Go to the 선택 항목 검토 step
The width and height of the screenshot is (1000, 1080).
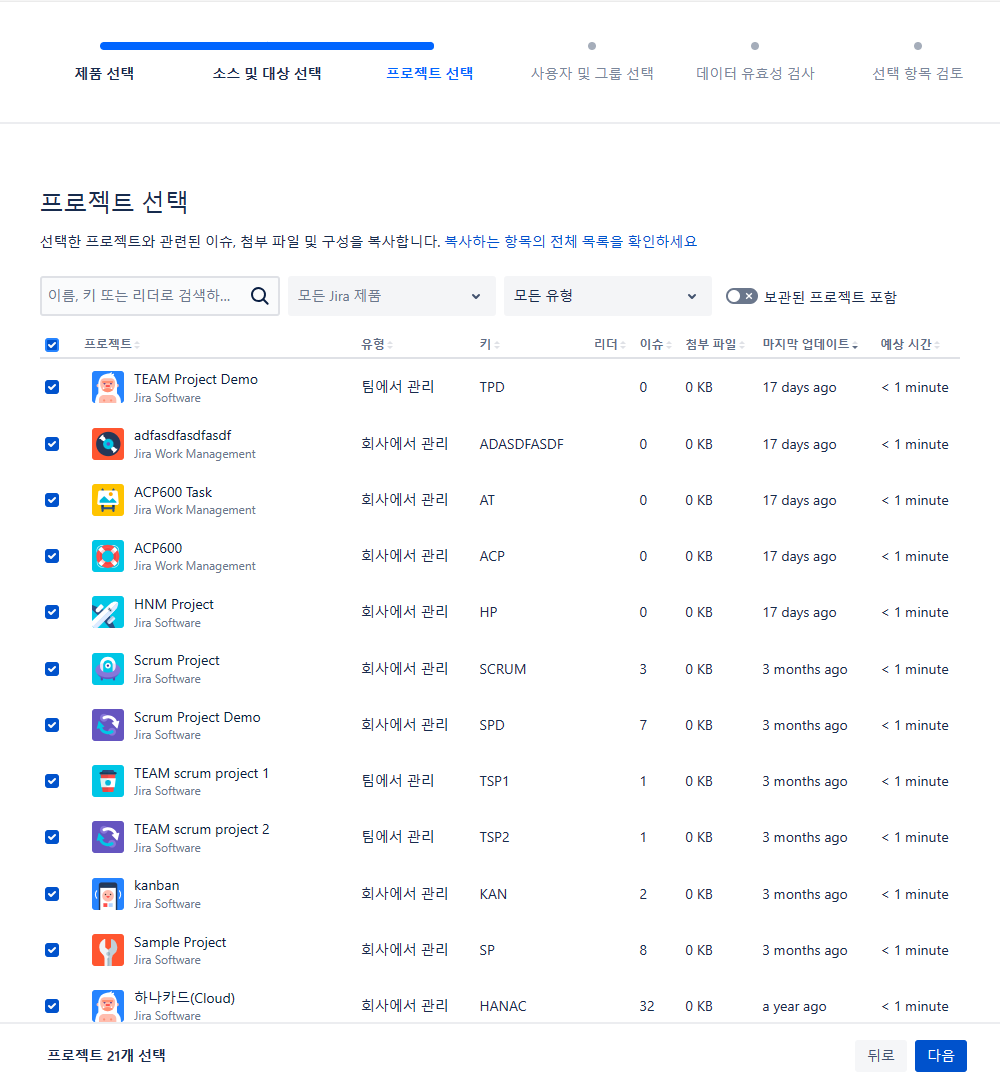[x=917, y=73]
